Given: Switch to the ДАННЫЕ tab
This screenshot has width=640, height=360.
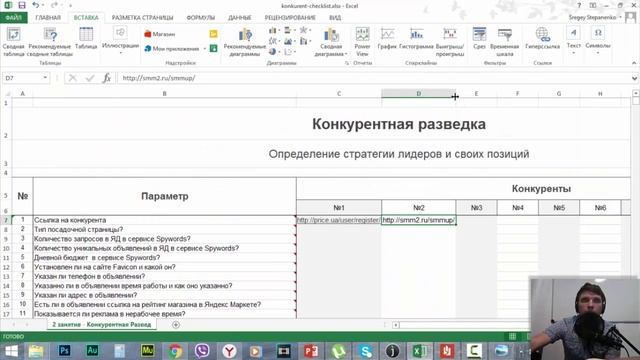Looking at the screenshot, I should pyautogui.click(x=240, y=18).
